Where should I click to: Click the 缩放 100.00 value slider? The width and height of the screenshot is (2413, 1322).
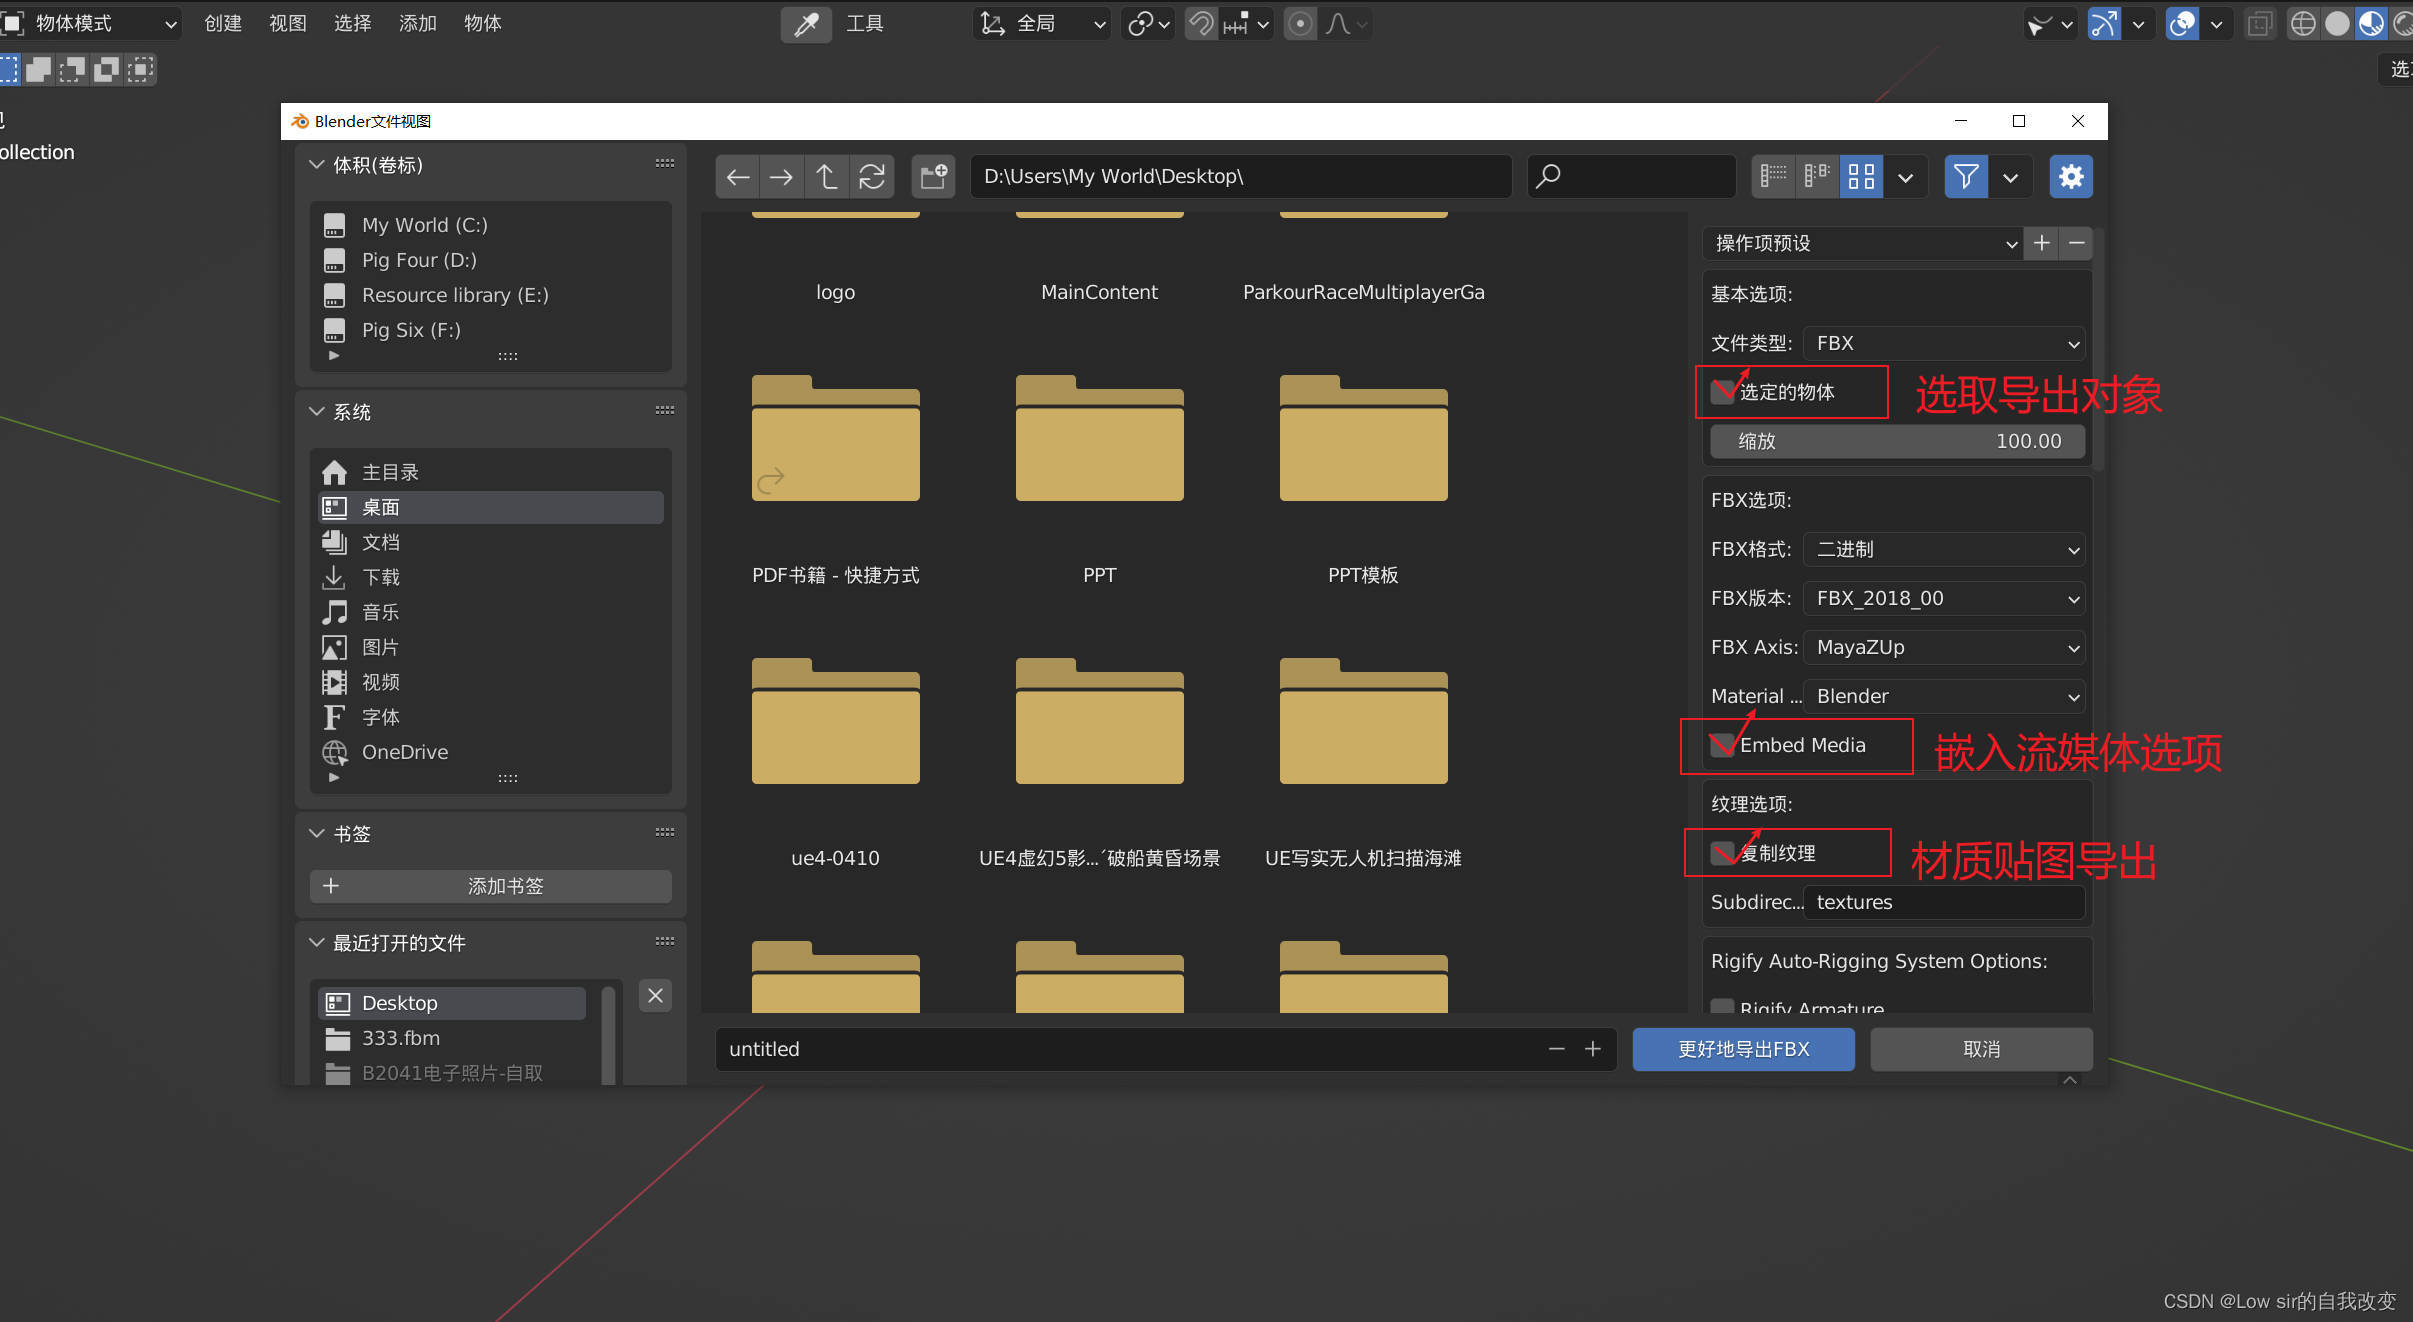coord(1897,441)
